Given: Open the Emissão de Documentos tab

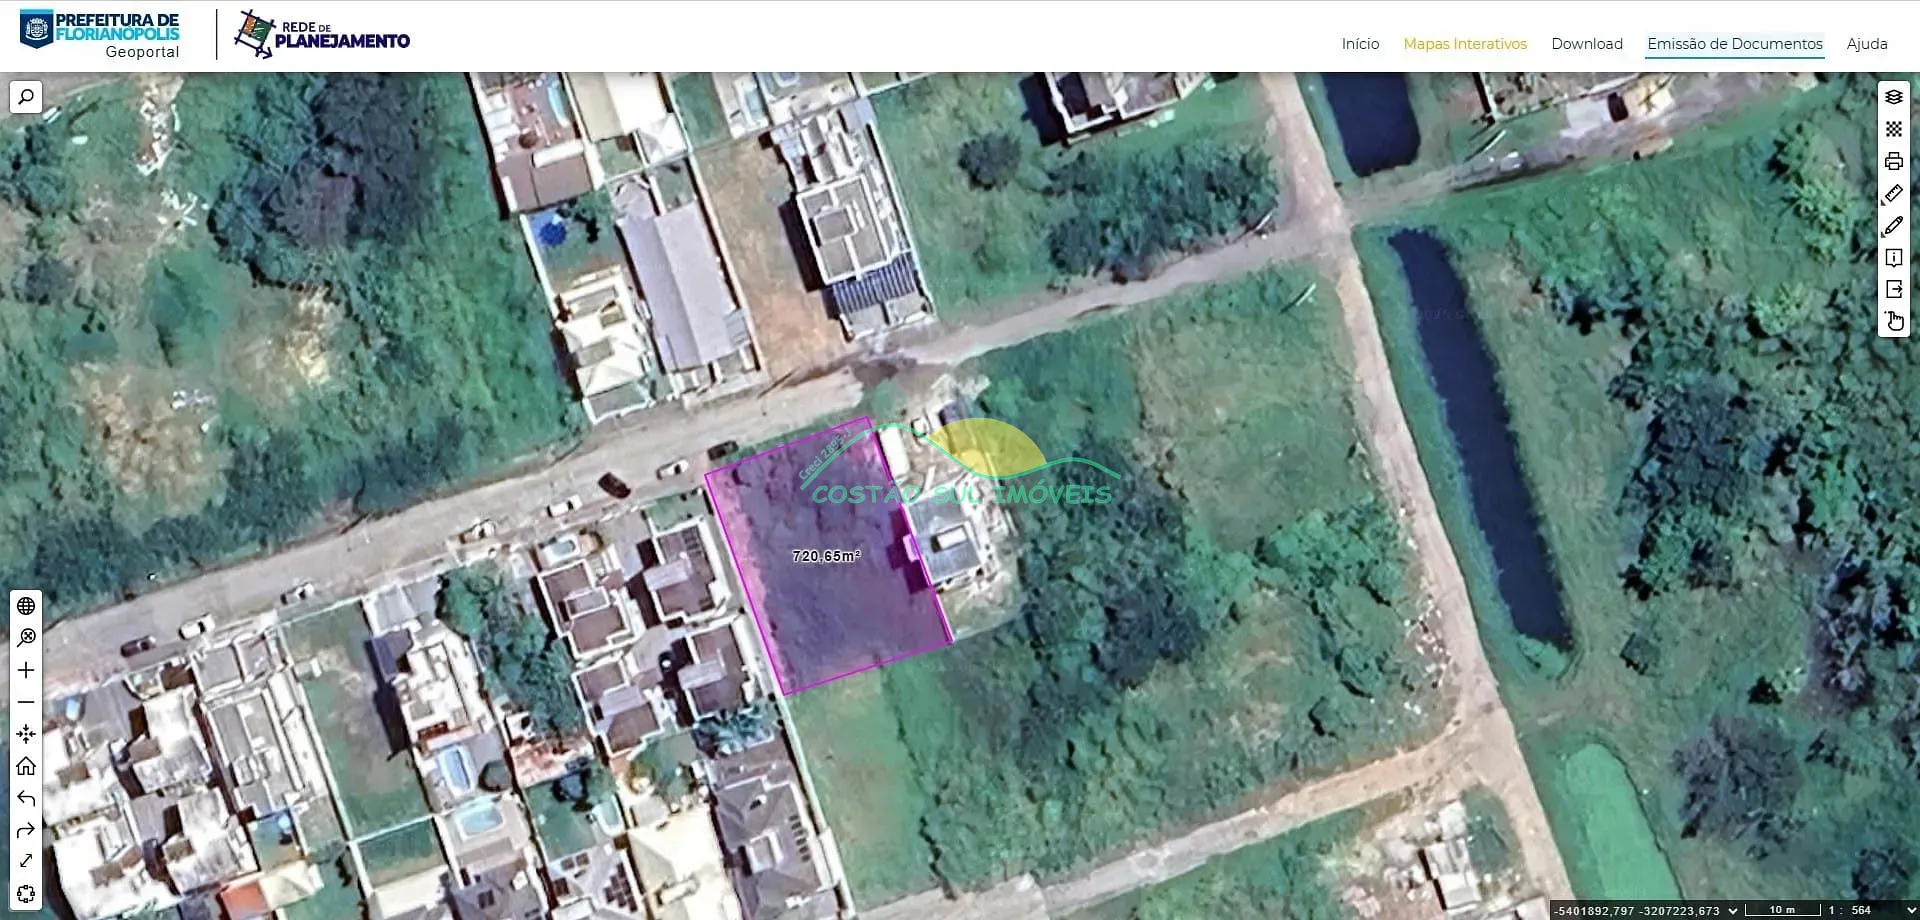Looking at the screenshot, I should 1735,44.
